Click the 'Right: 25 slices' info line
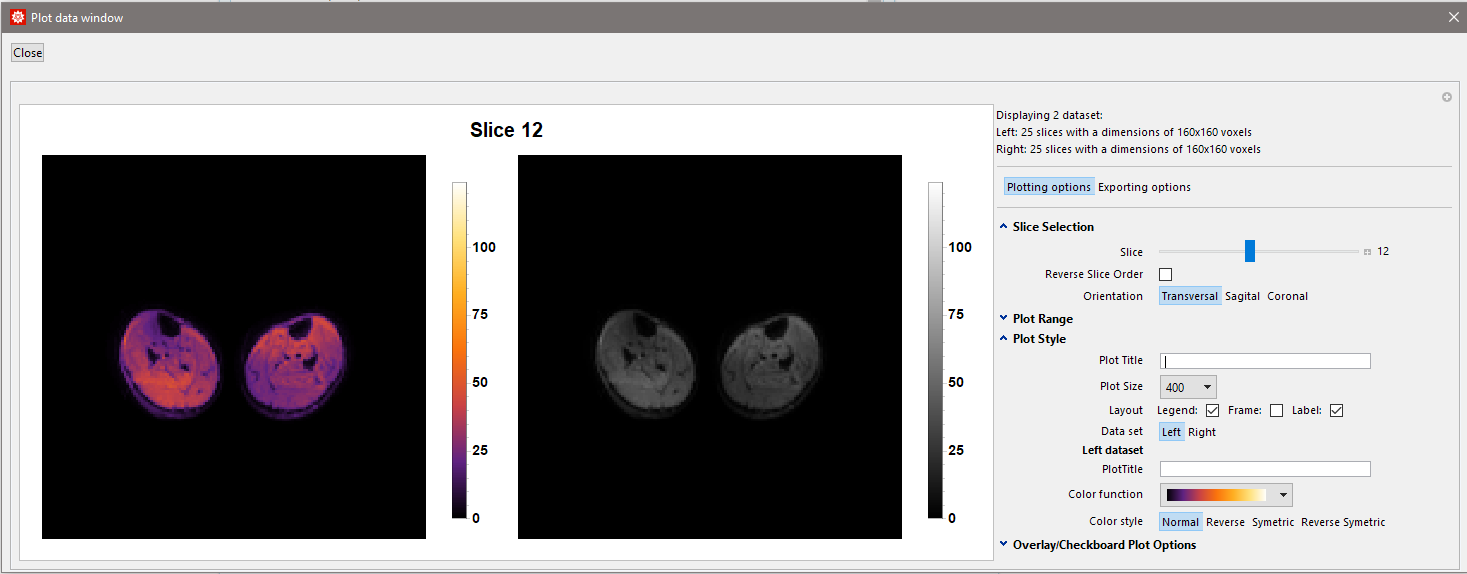The height and width of the screenshot is (574, 1467). point(1128,149)
